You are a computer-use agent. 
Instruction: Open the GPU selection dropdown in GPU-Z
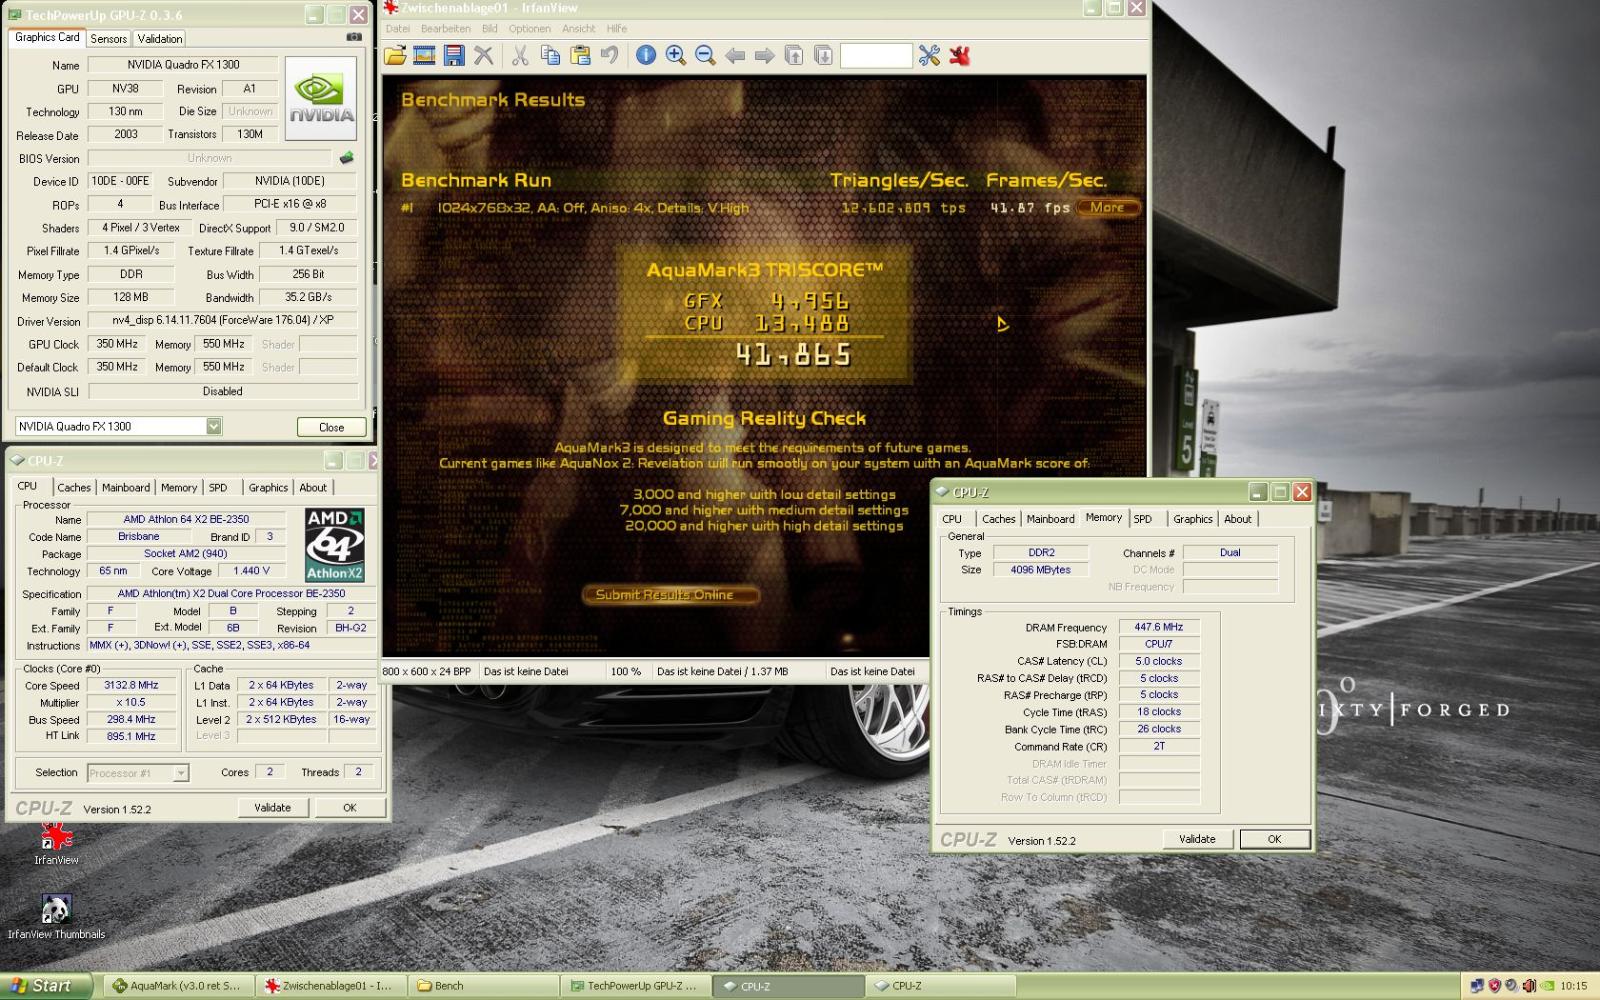[x=214, y=426]
